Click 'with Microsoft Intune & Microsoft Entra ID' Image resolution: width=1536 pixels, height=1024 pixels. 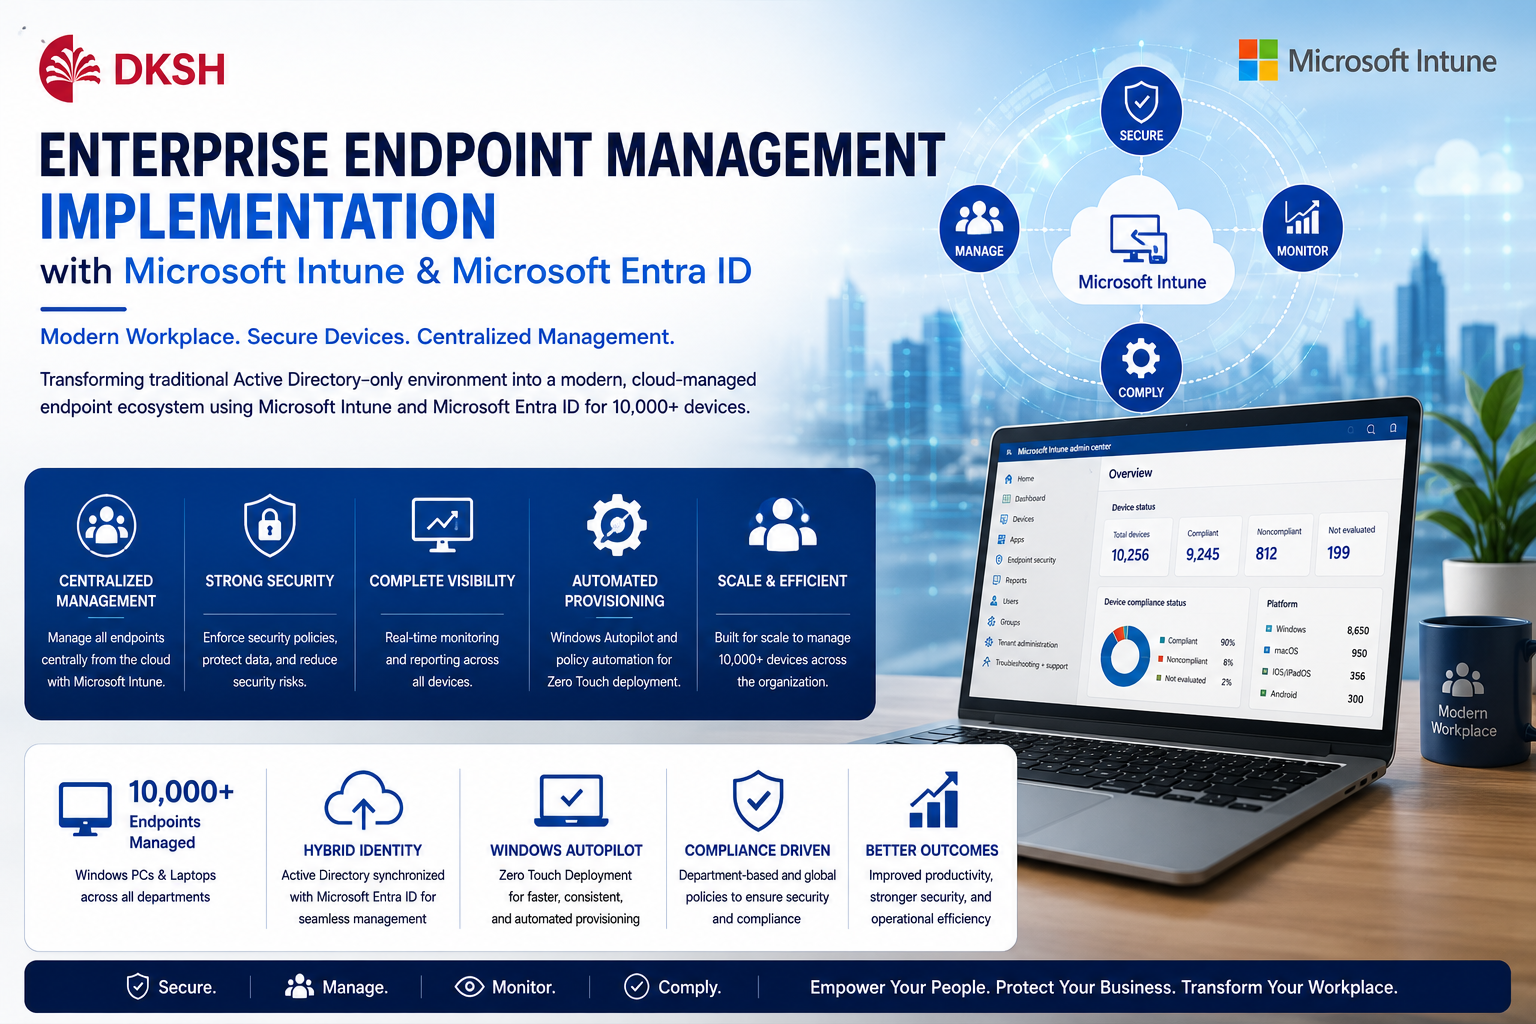coord(396,271)
